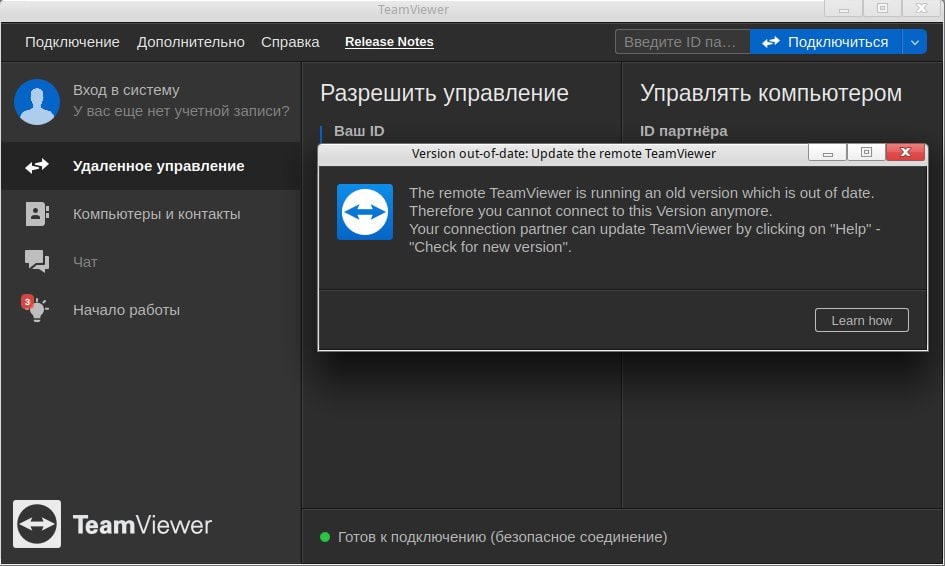Expand the dropdown arrow beside Подключиться
This screenshot has height=566, width=945.
[914, 42]
